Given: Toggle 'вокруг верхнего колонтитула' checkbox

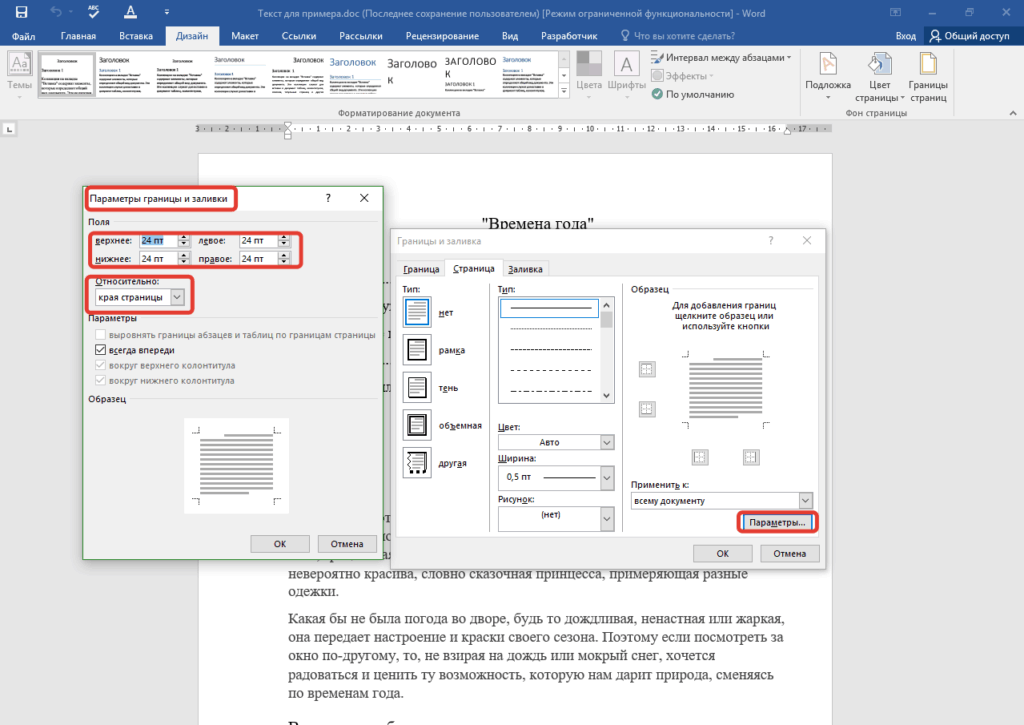Looking at the screenshot, I should pyautogui.click(x=100, y=366).
